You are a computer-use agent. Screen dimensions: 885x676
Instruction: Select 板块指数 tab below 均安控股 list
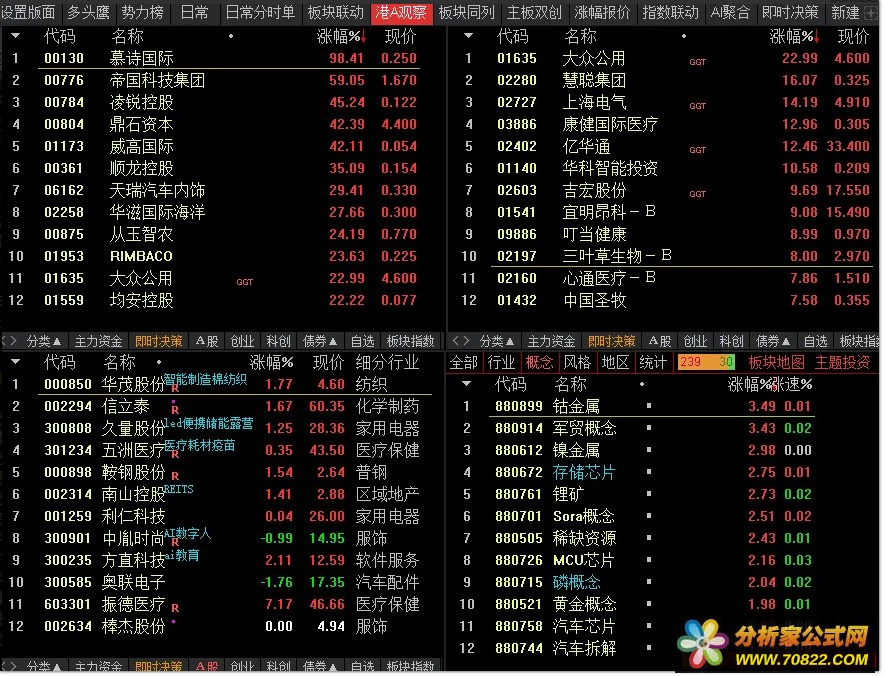pos(410,341)
